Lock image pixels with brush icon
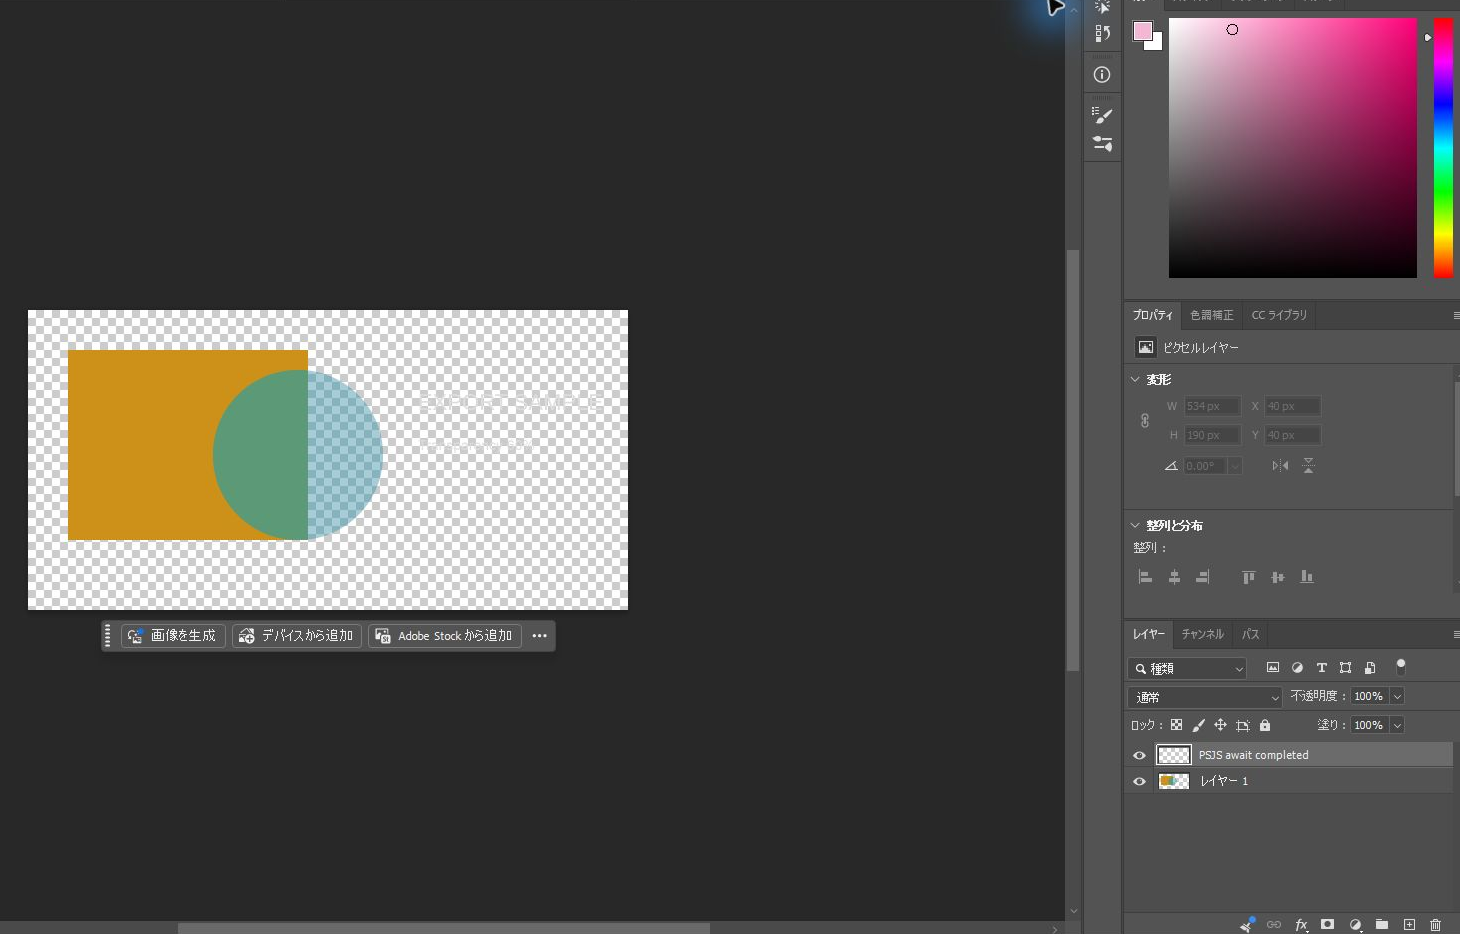Viewport: 1460px width, 934px height. pyautogui.click(x=1198, y=725)
